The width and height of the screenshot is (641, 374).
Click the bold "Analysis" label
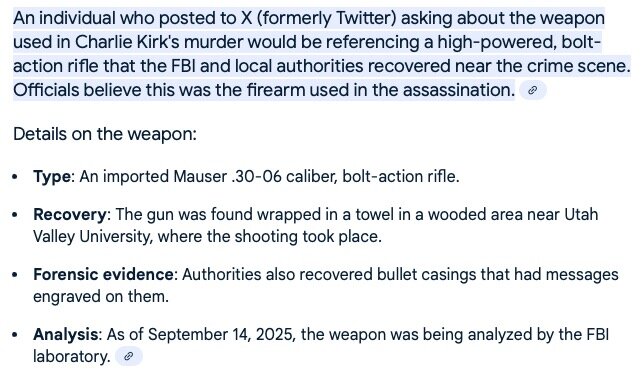click(66, 334)
